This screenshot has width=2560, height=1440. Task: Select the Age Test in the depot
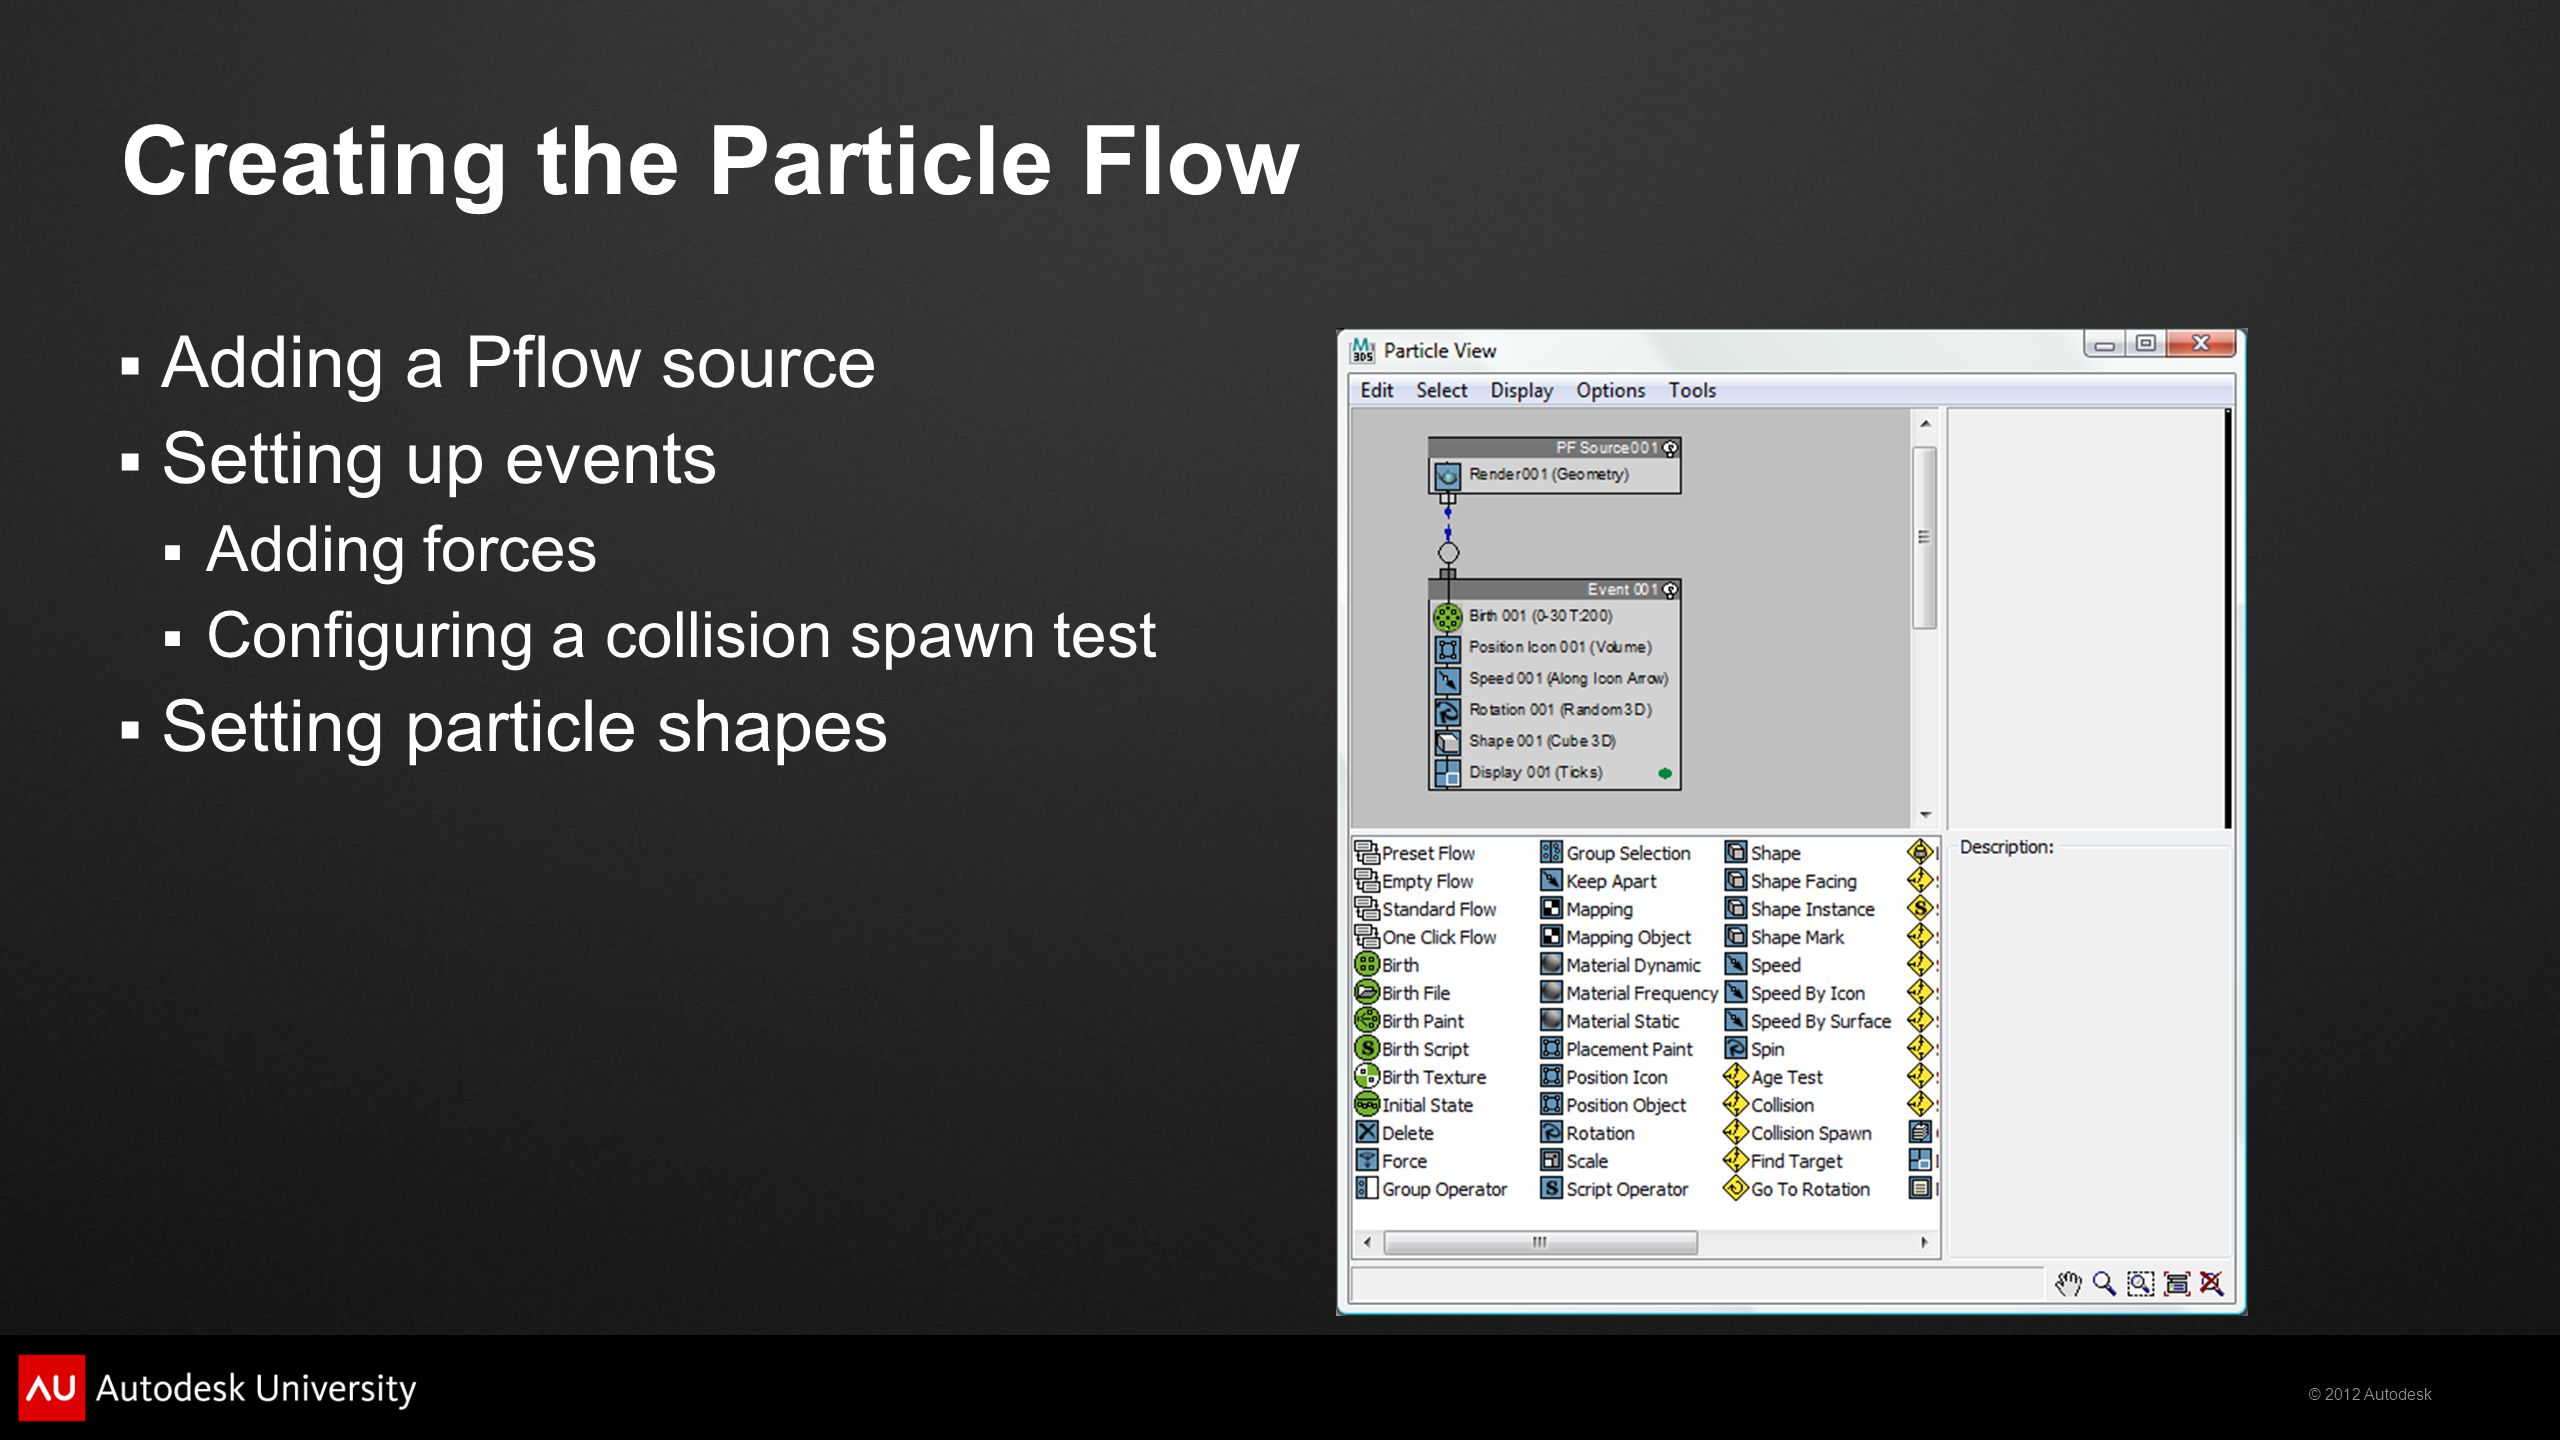coord(1774,1077)
